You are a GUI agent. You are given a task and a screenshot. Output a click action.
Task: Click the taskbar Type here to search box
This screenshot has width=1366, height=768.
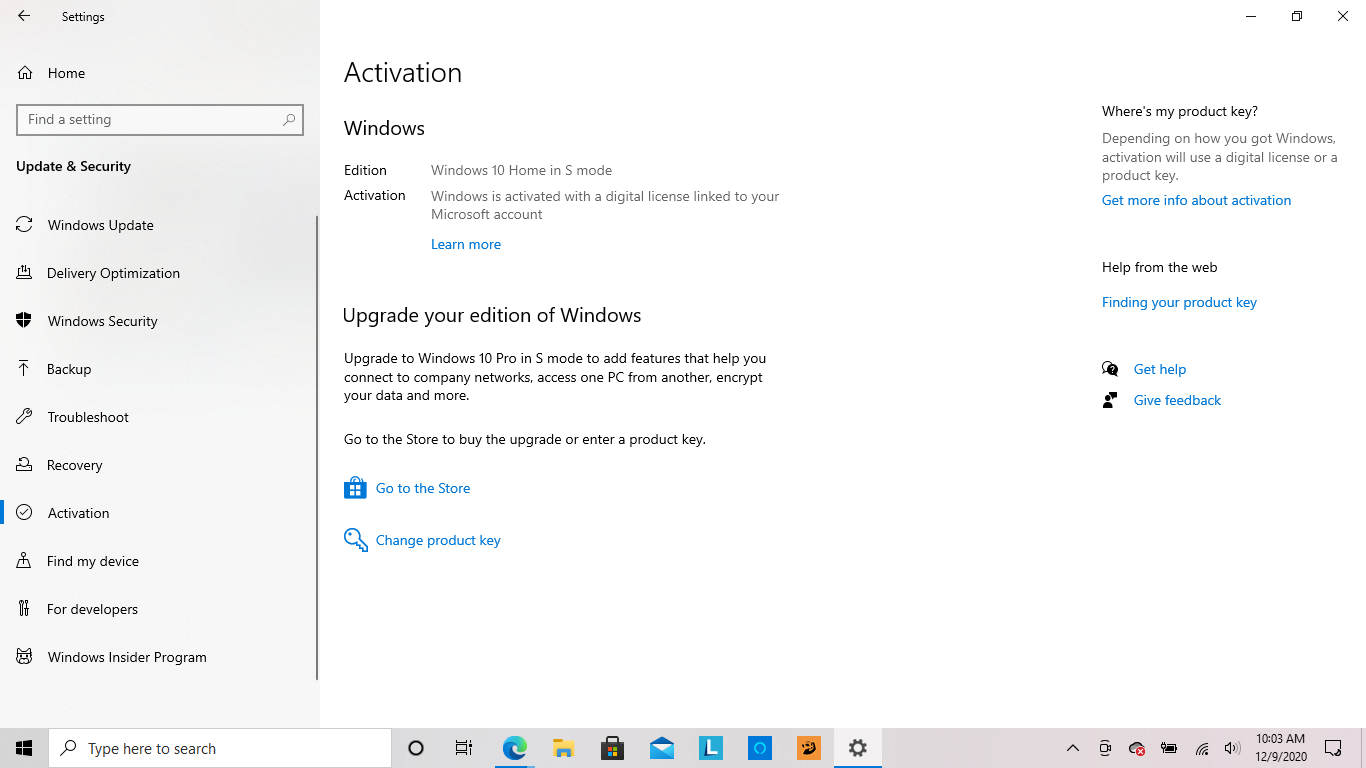[x=220, y=748]
